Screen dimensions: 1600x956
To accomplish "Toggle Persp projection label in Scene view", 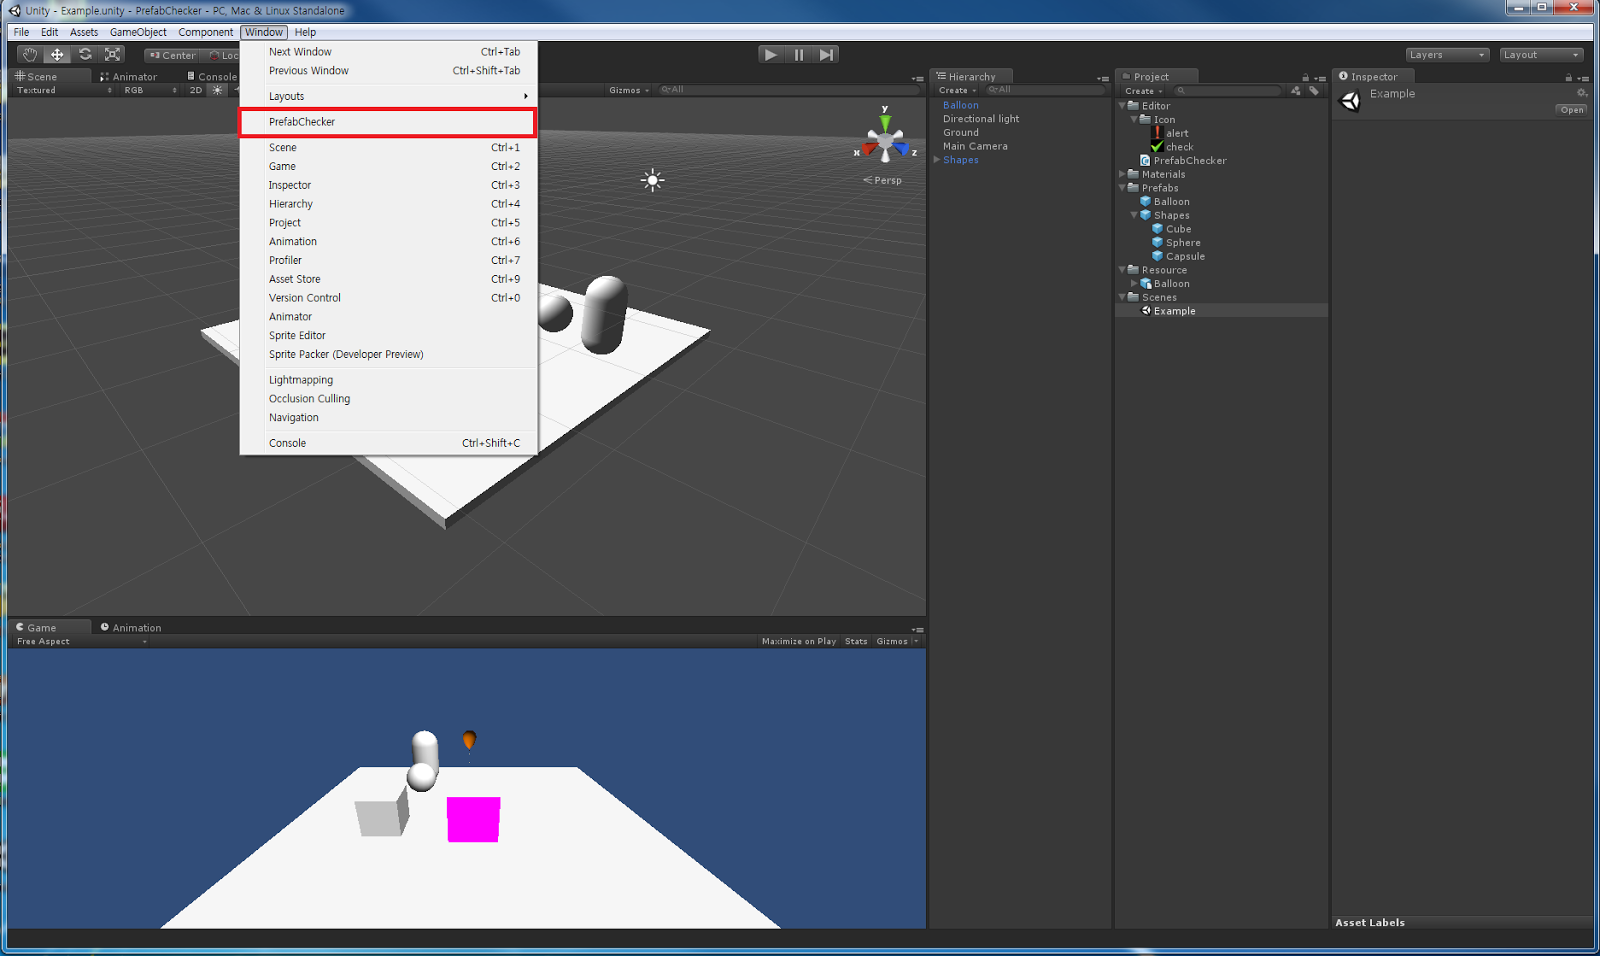I will click(x=883, y=181).
